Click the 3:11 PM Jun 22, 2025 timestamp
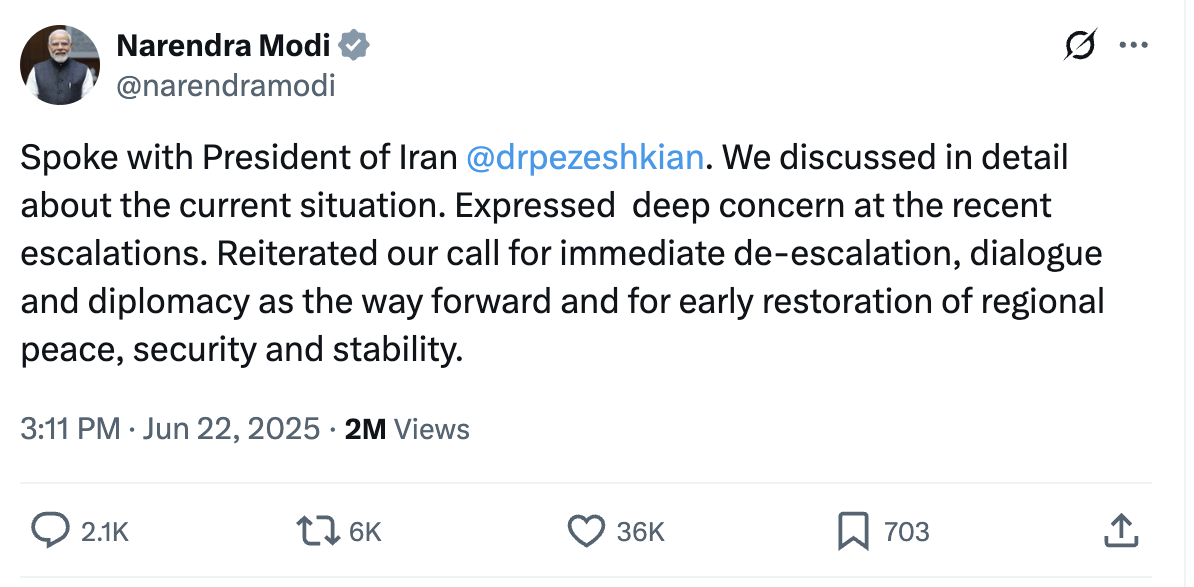 click(171, 429)
